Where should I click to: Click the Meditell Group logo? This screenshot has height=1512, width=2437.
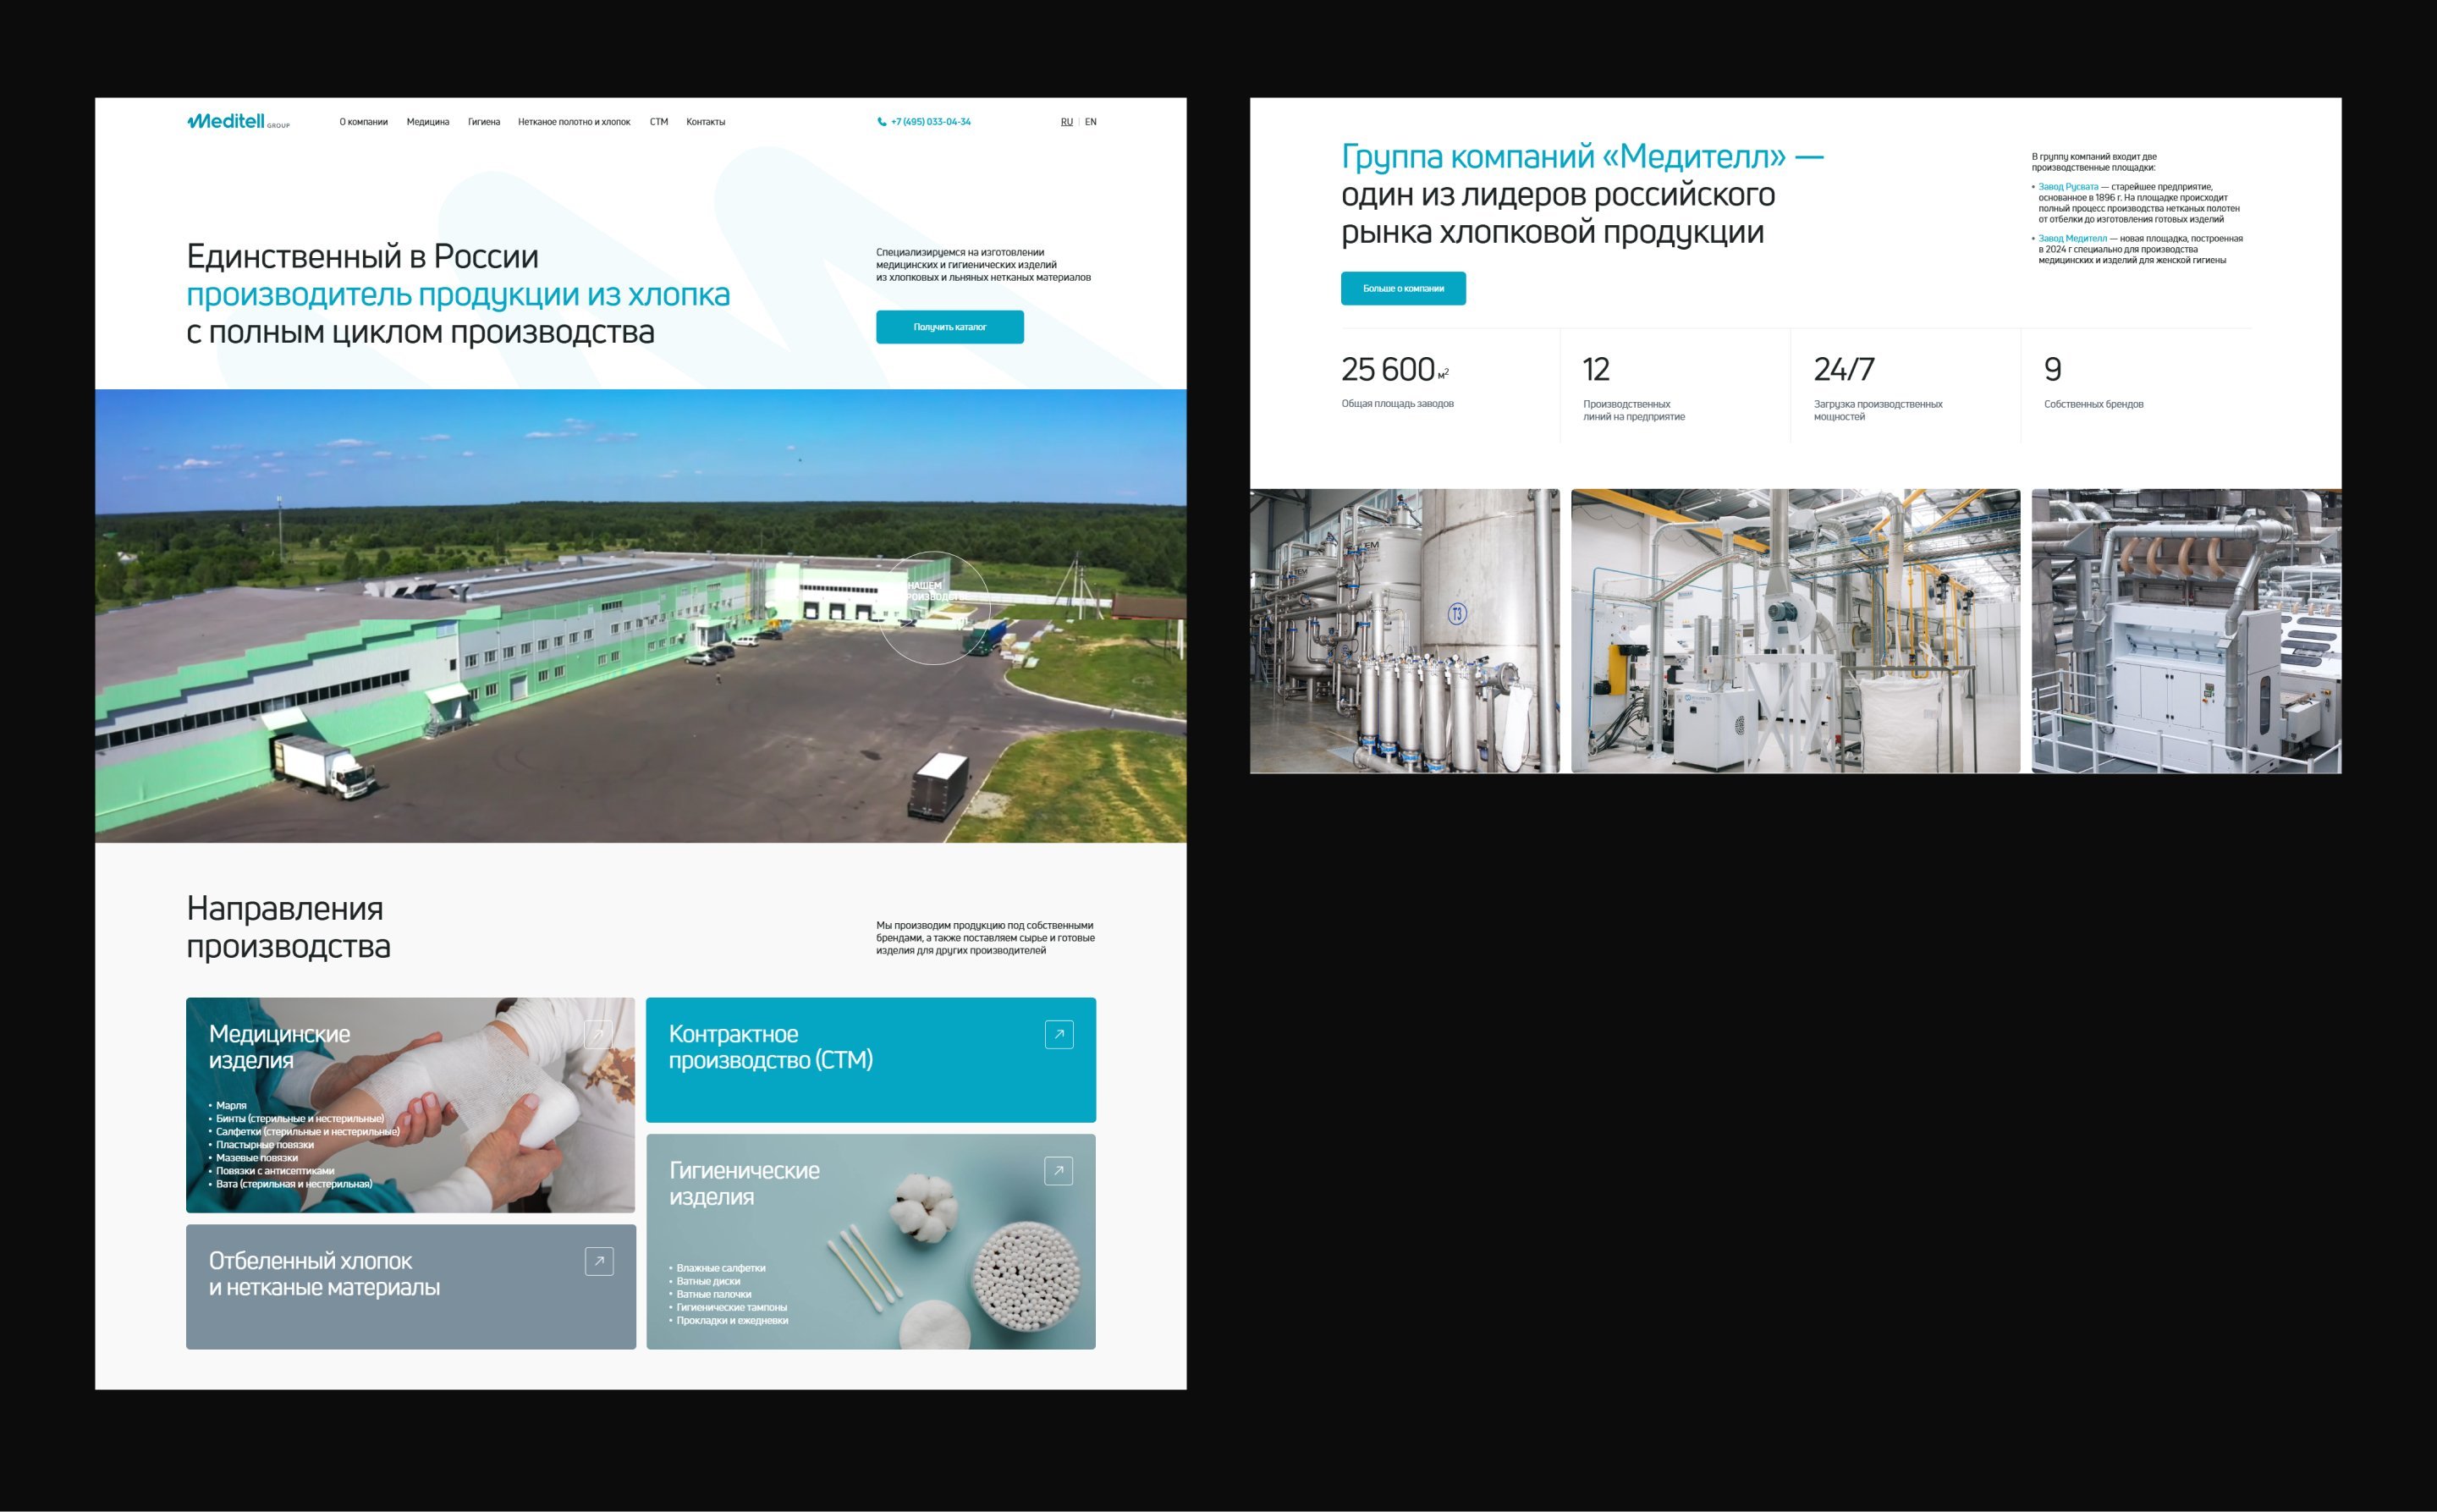238,122
